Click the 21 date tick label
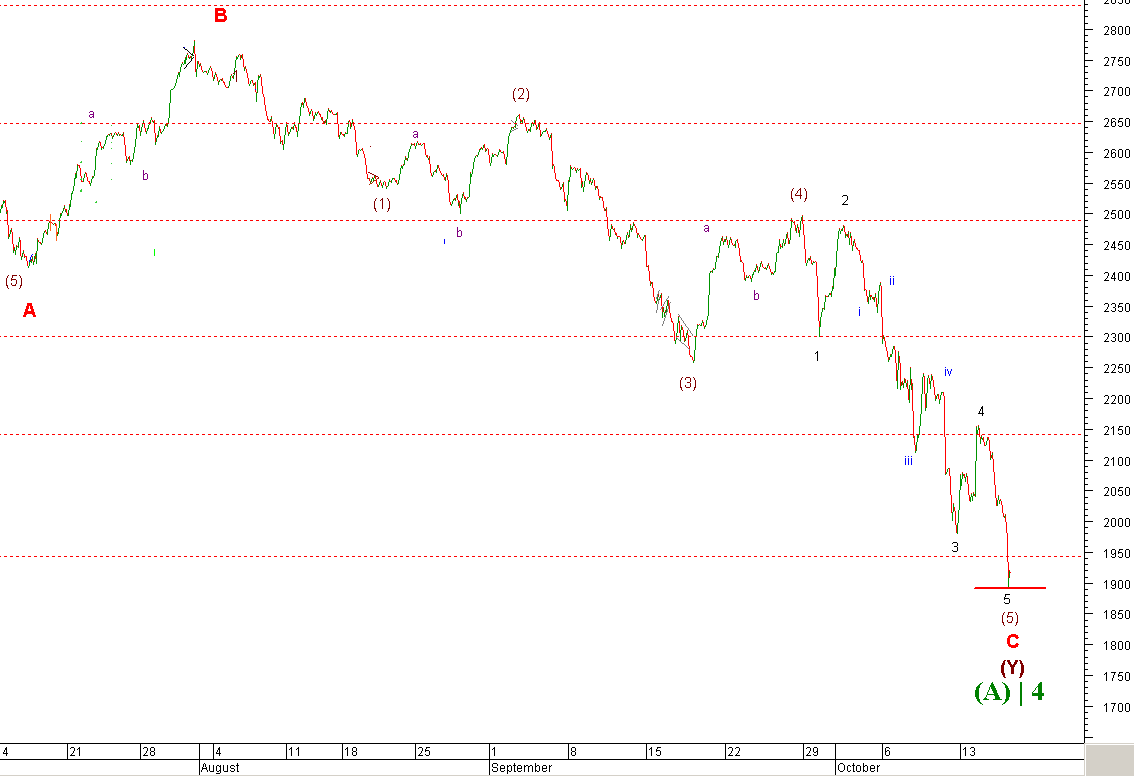 coord(75,752)
